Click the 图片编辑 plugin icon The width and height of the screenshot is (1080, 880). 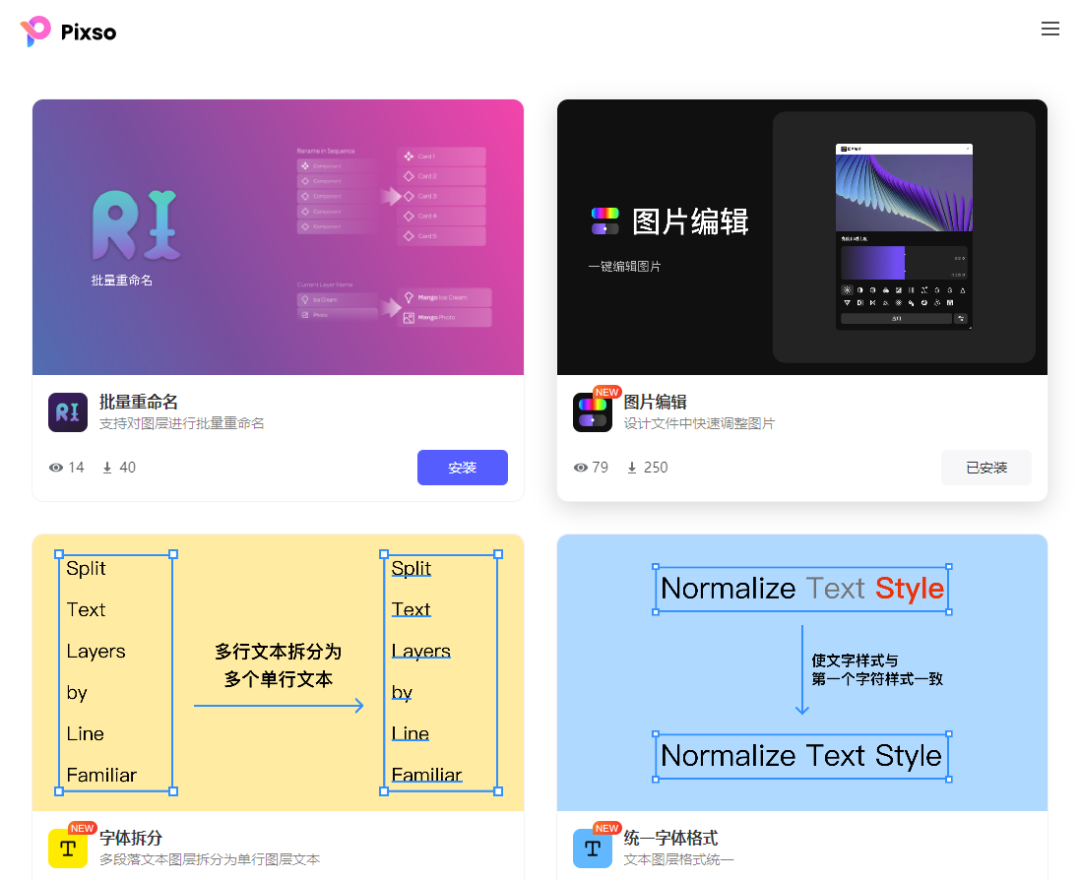click(x=592, y=412)
